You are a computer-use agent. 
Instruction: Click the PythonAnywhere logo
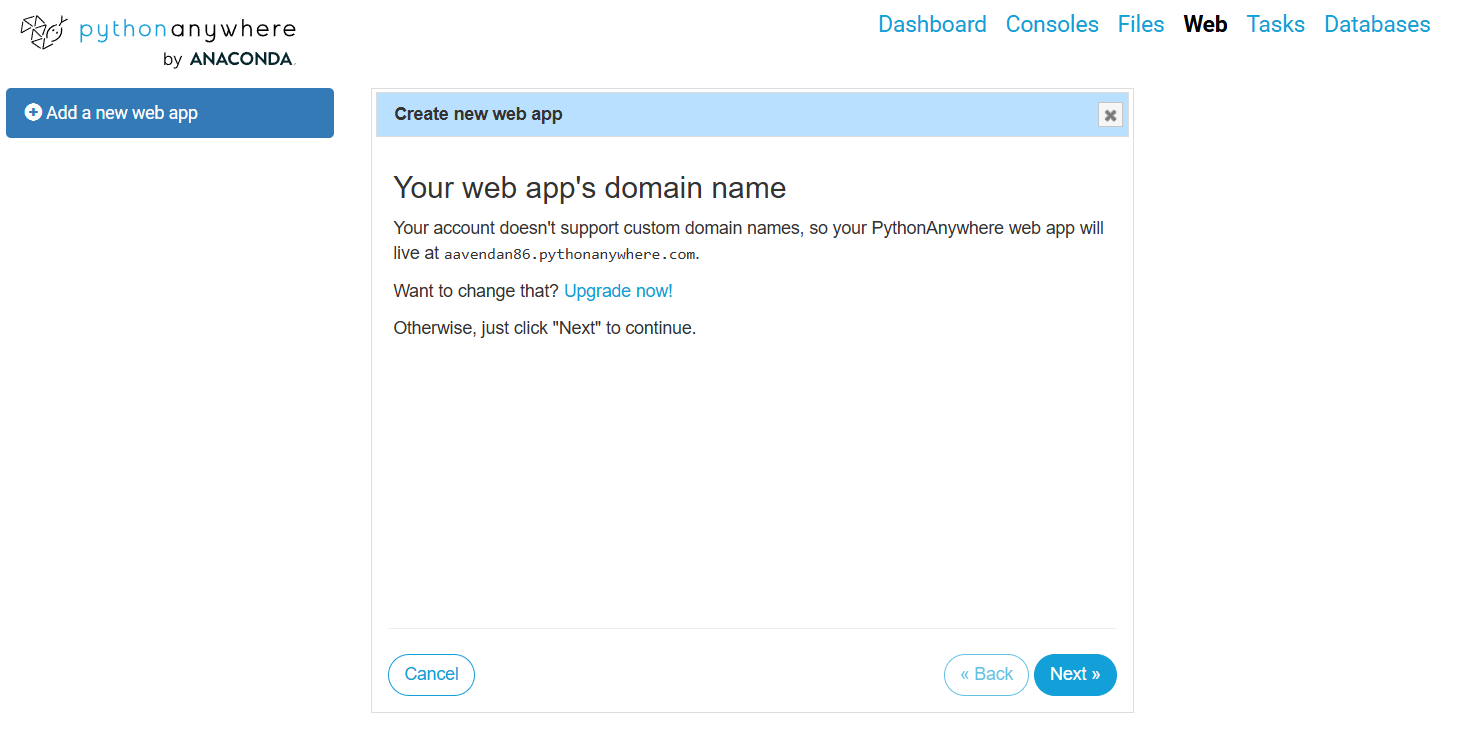click(x=158, y=41)
